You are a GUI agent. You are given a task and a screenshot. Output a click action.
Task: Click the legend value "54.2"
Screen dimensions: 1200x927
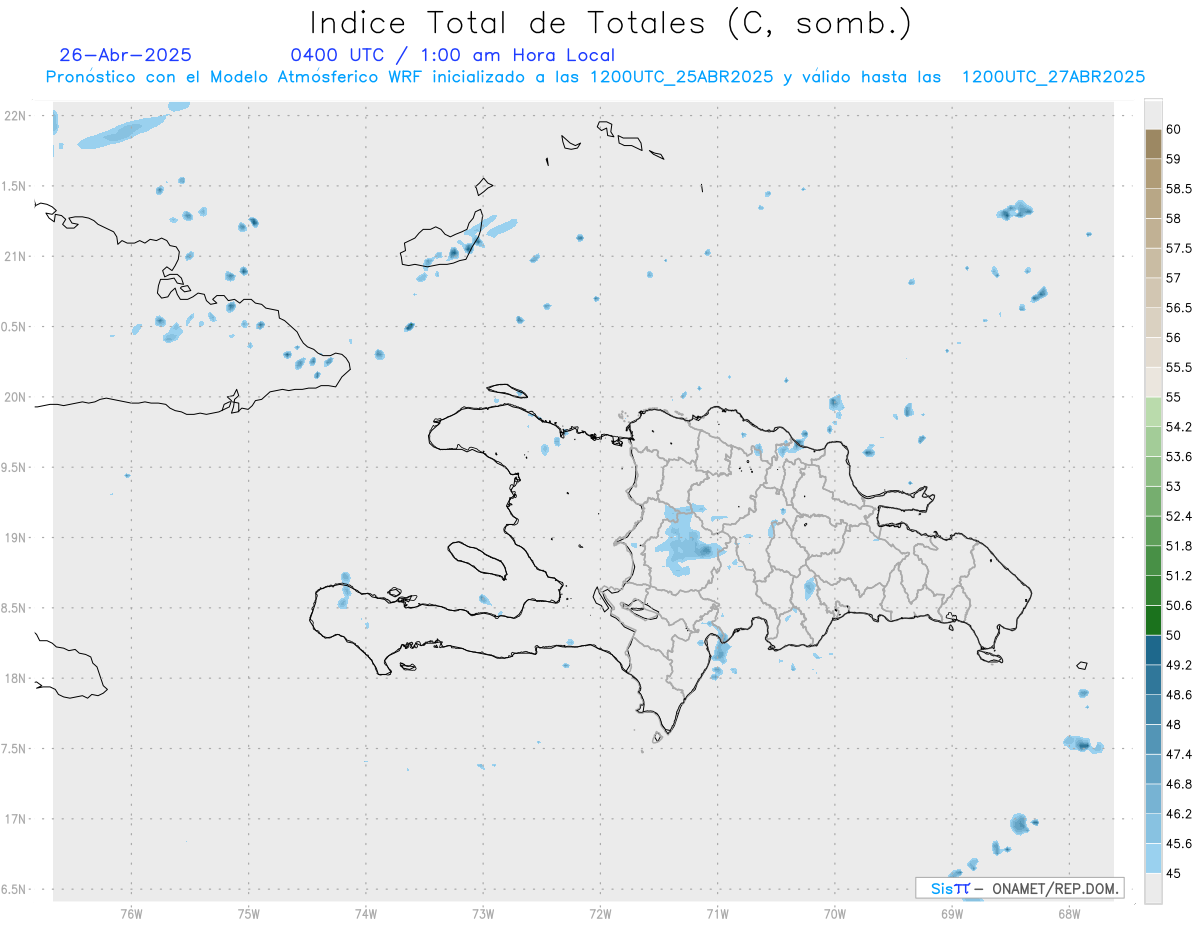pyautogui.click(x=1179, y=427)
